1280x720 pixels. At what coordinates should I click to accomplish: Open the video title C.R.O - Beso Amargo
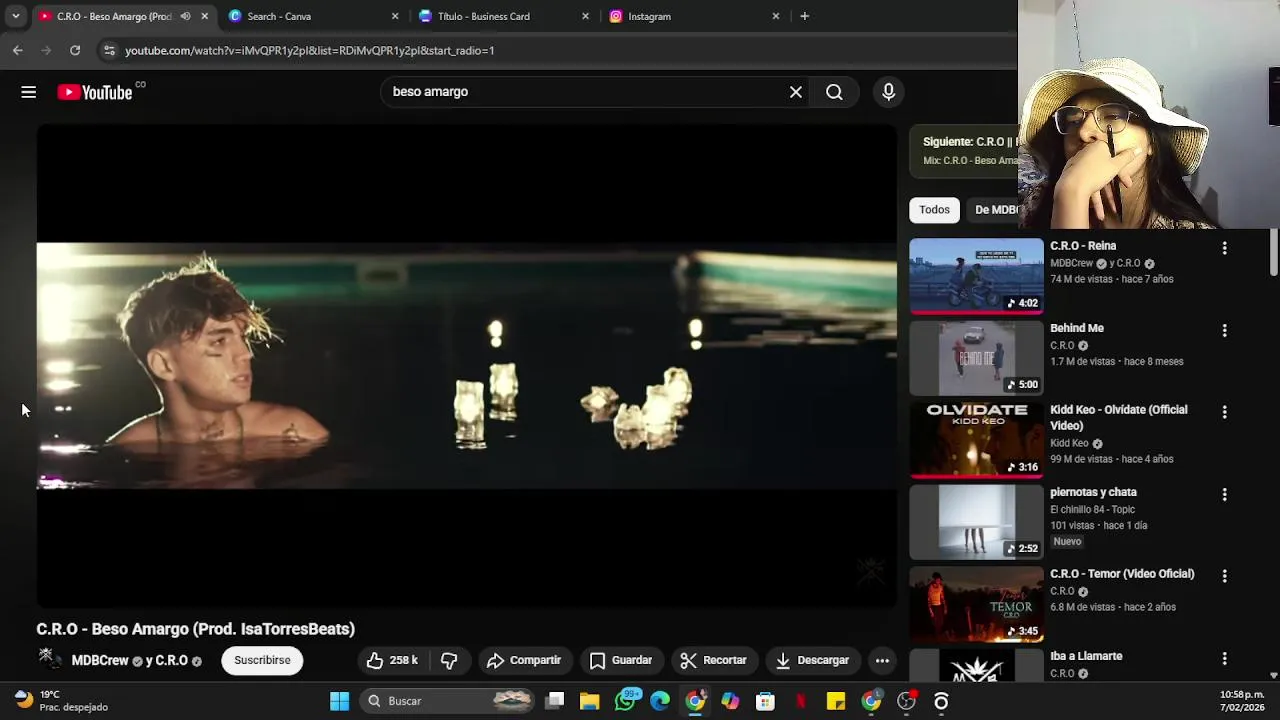click(196, 629)
